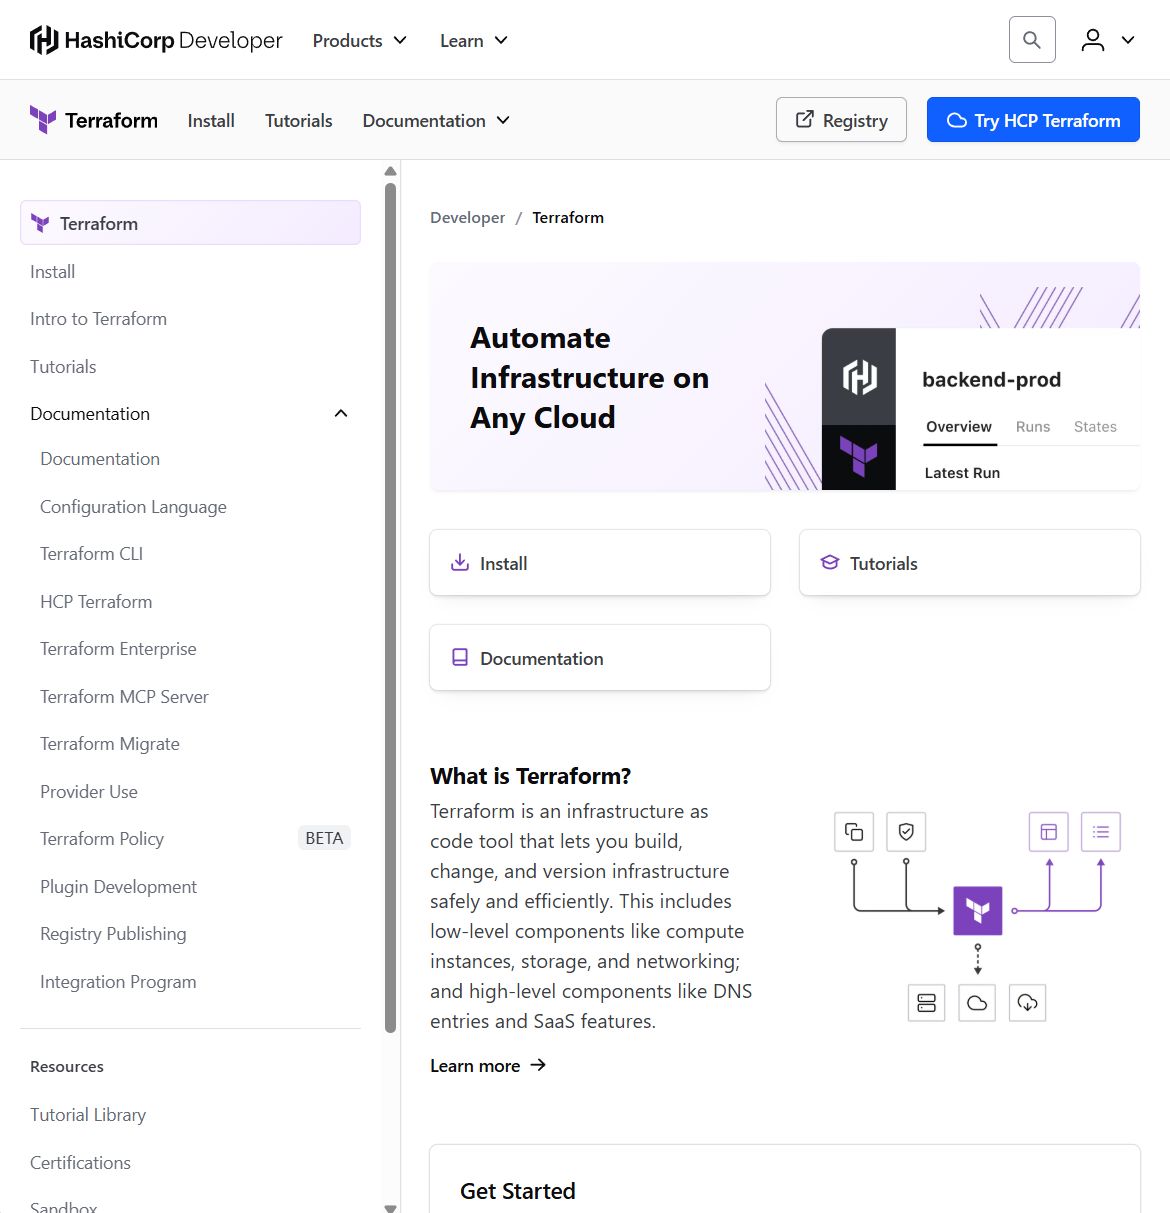1170x1213 pixels.
Task: Click the list icon box in diagram
Action: [1101, 832]
